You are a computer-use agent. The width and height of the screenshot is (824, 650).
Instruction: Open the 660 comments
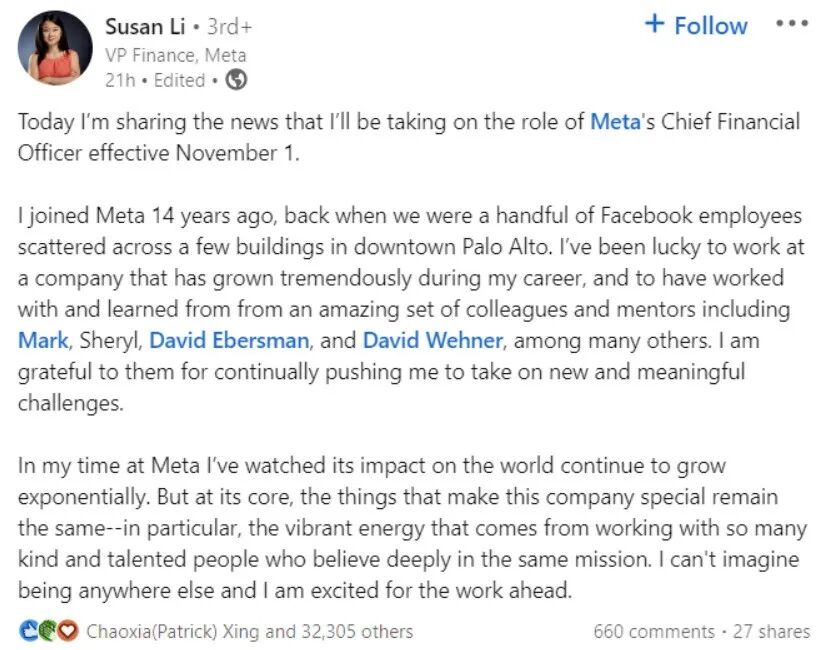click(654, 631)
